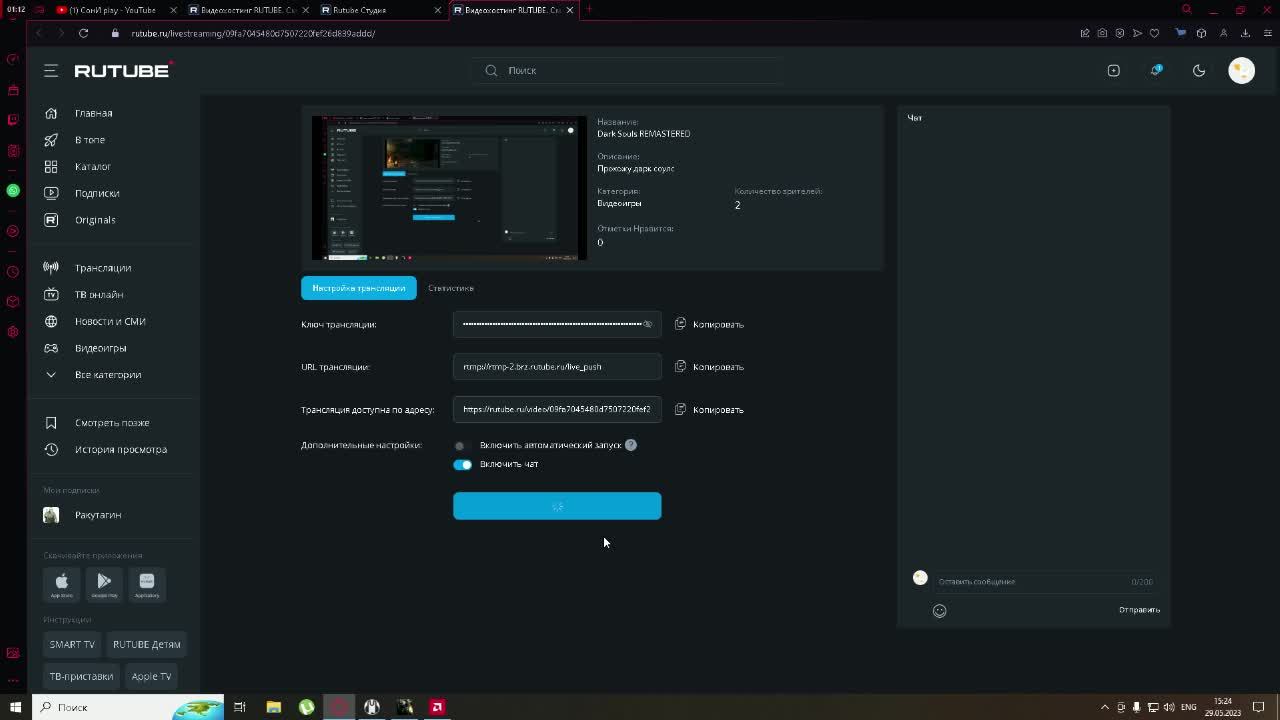Viewport: 1280px width, 720px height.
Task: Open RUTUBE Детям link
Action: tap(147, 644)
